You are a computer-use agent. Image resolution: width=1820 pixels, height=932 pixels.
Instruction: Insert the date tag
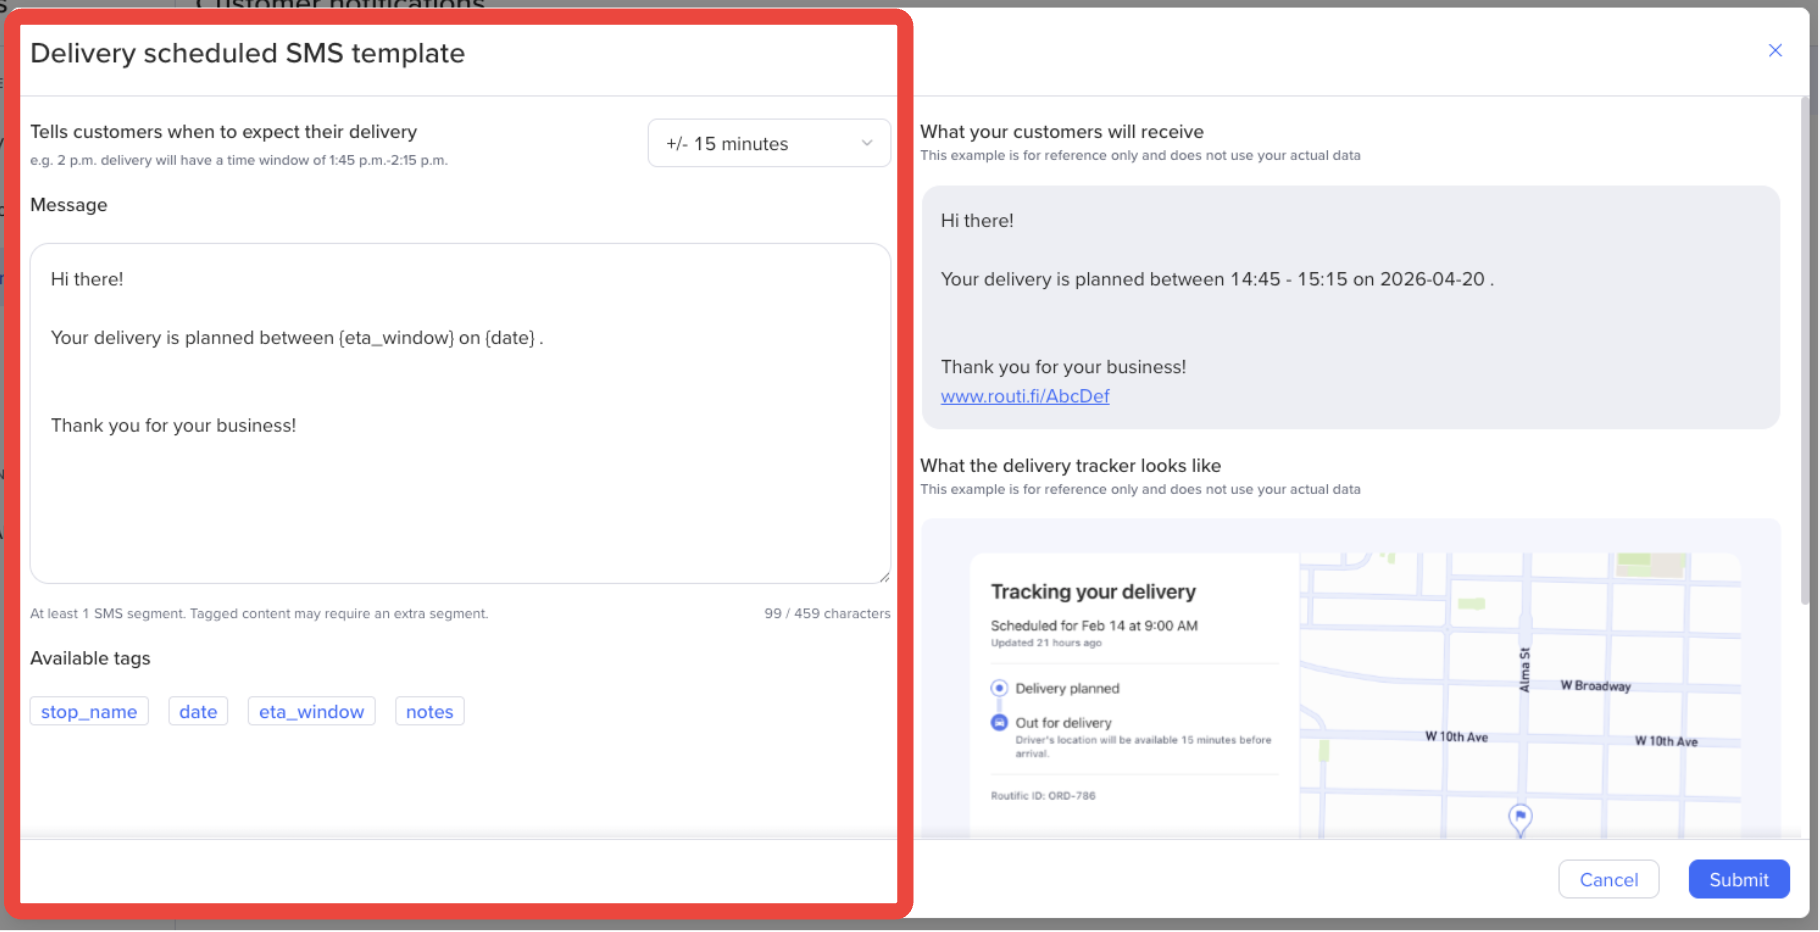tap(198, 712)
